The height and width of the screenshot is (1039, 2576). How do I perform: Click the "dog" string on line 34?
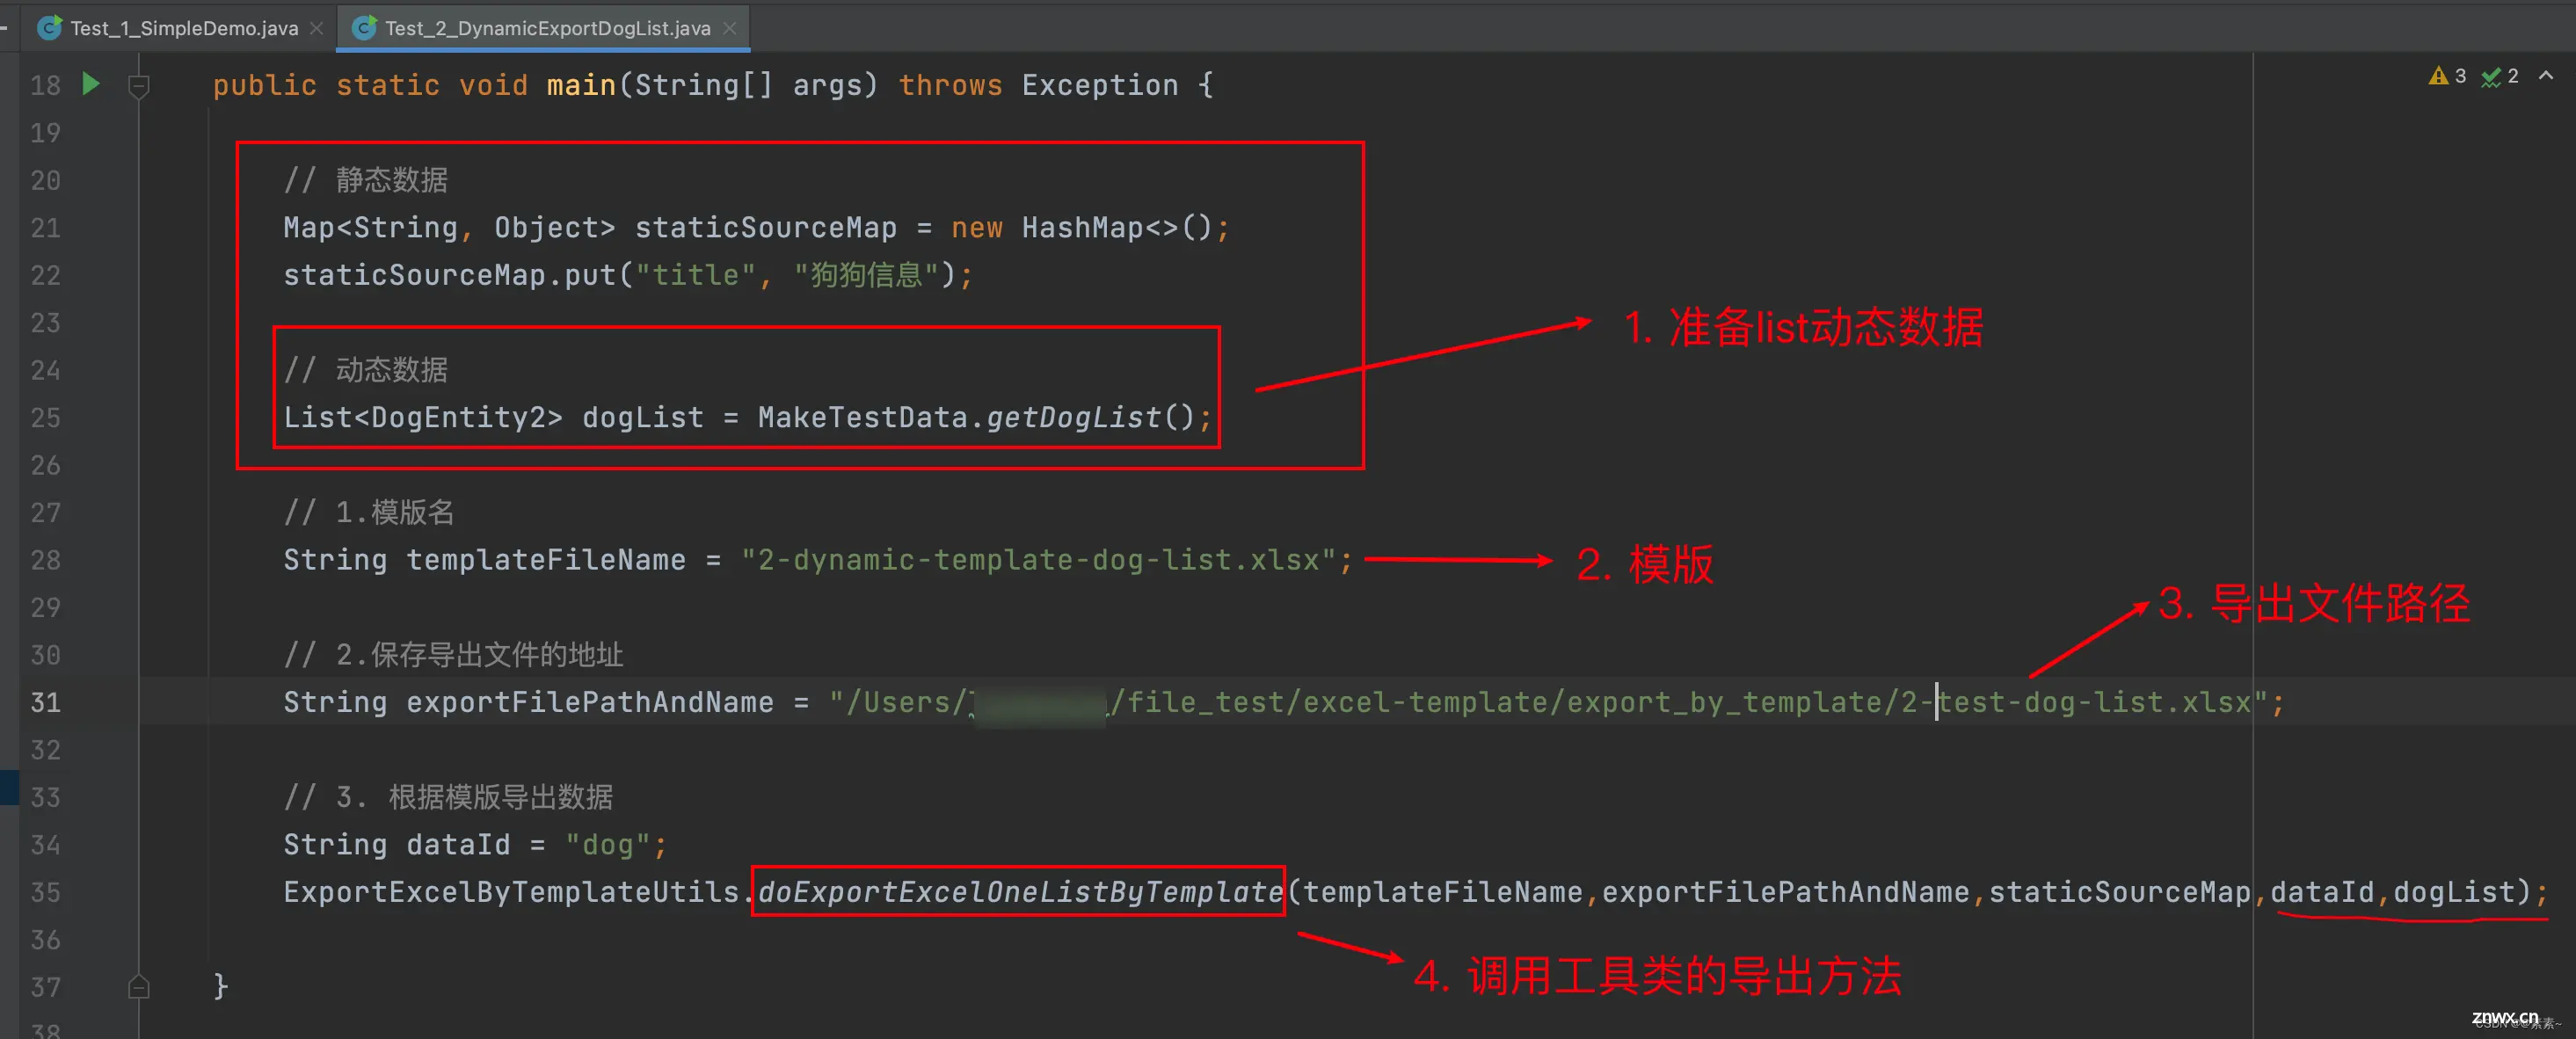click(x=608, y=844)
